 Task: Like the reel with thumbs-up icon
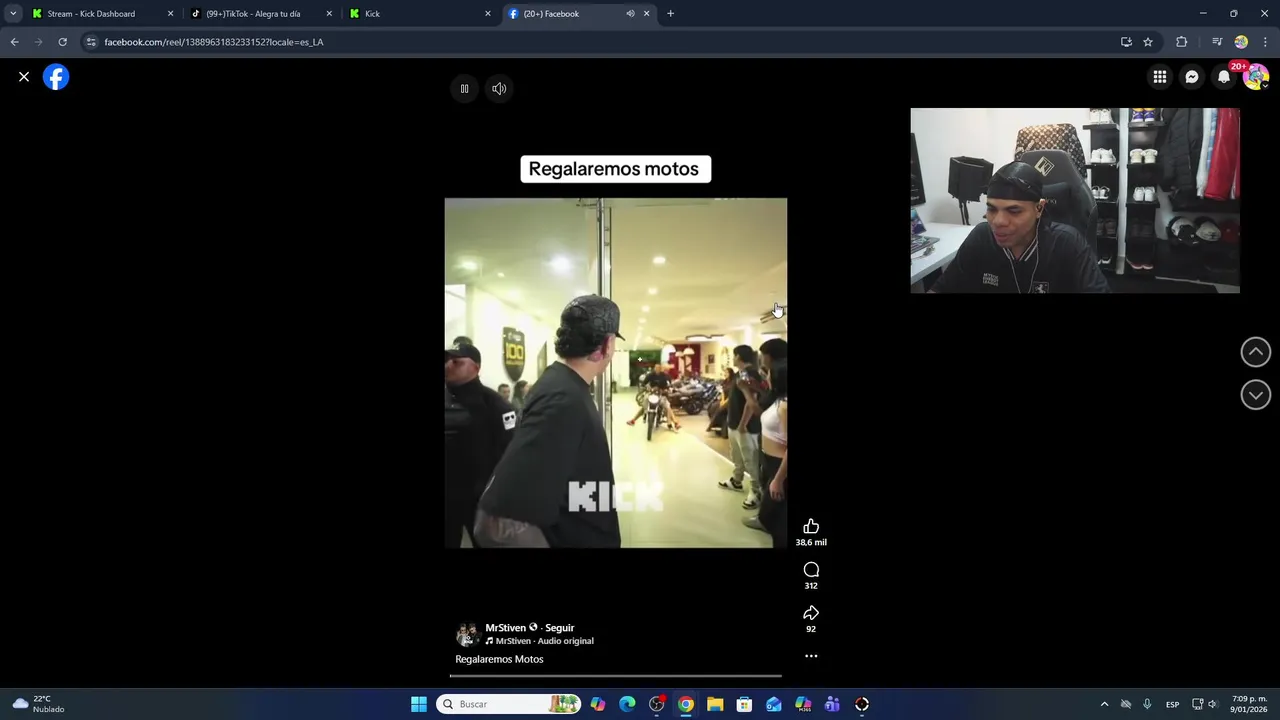pos(811,527)
